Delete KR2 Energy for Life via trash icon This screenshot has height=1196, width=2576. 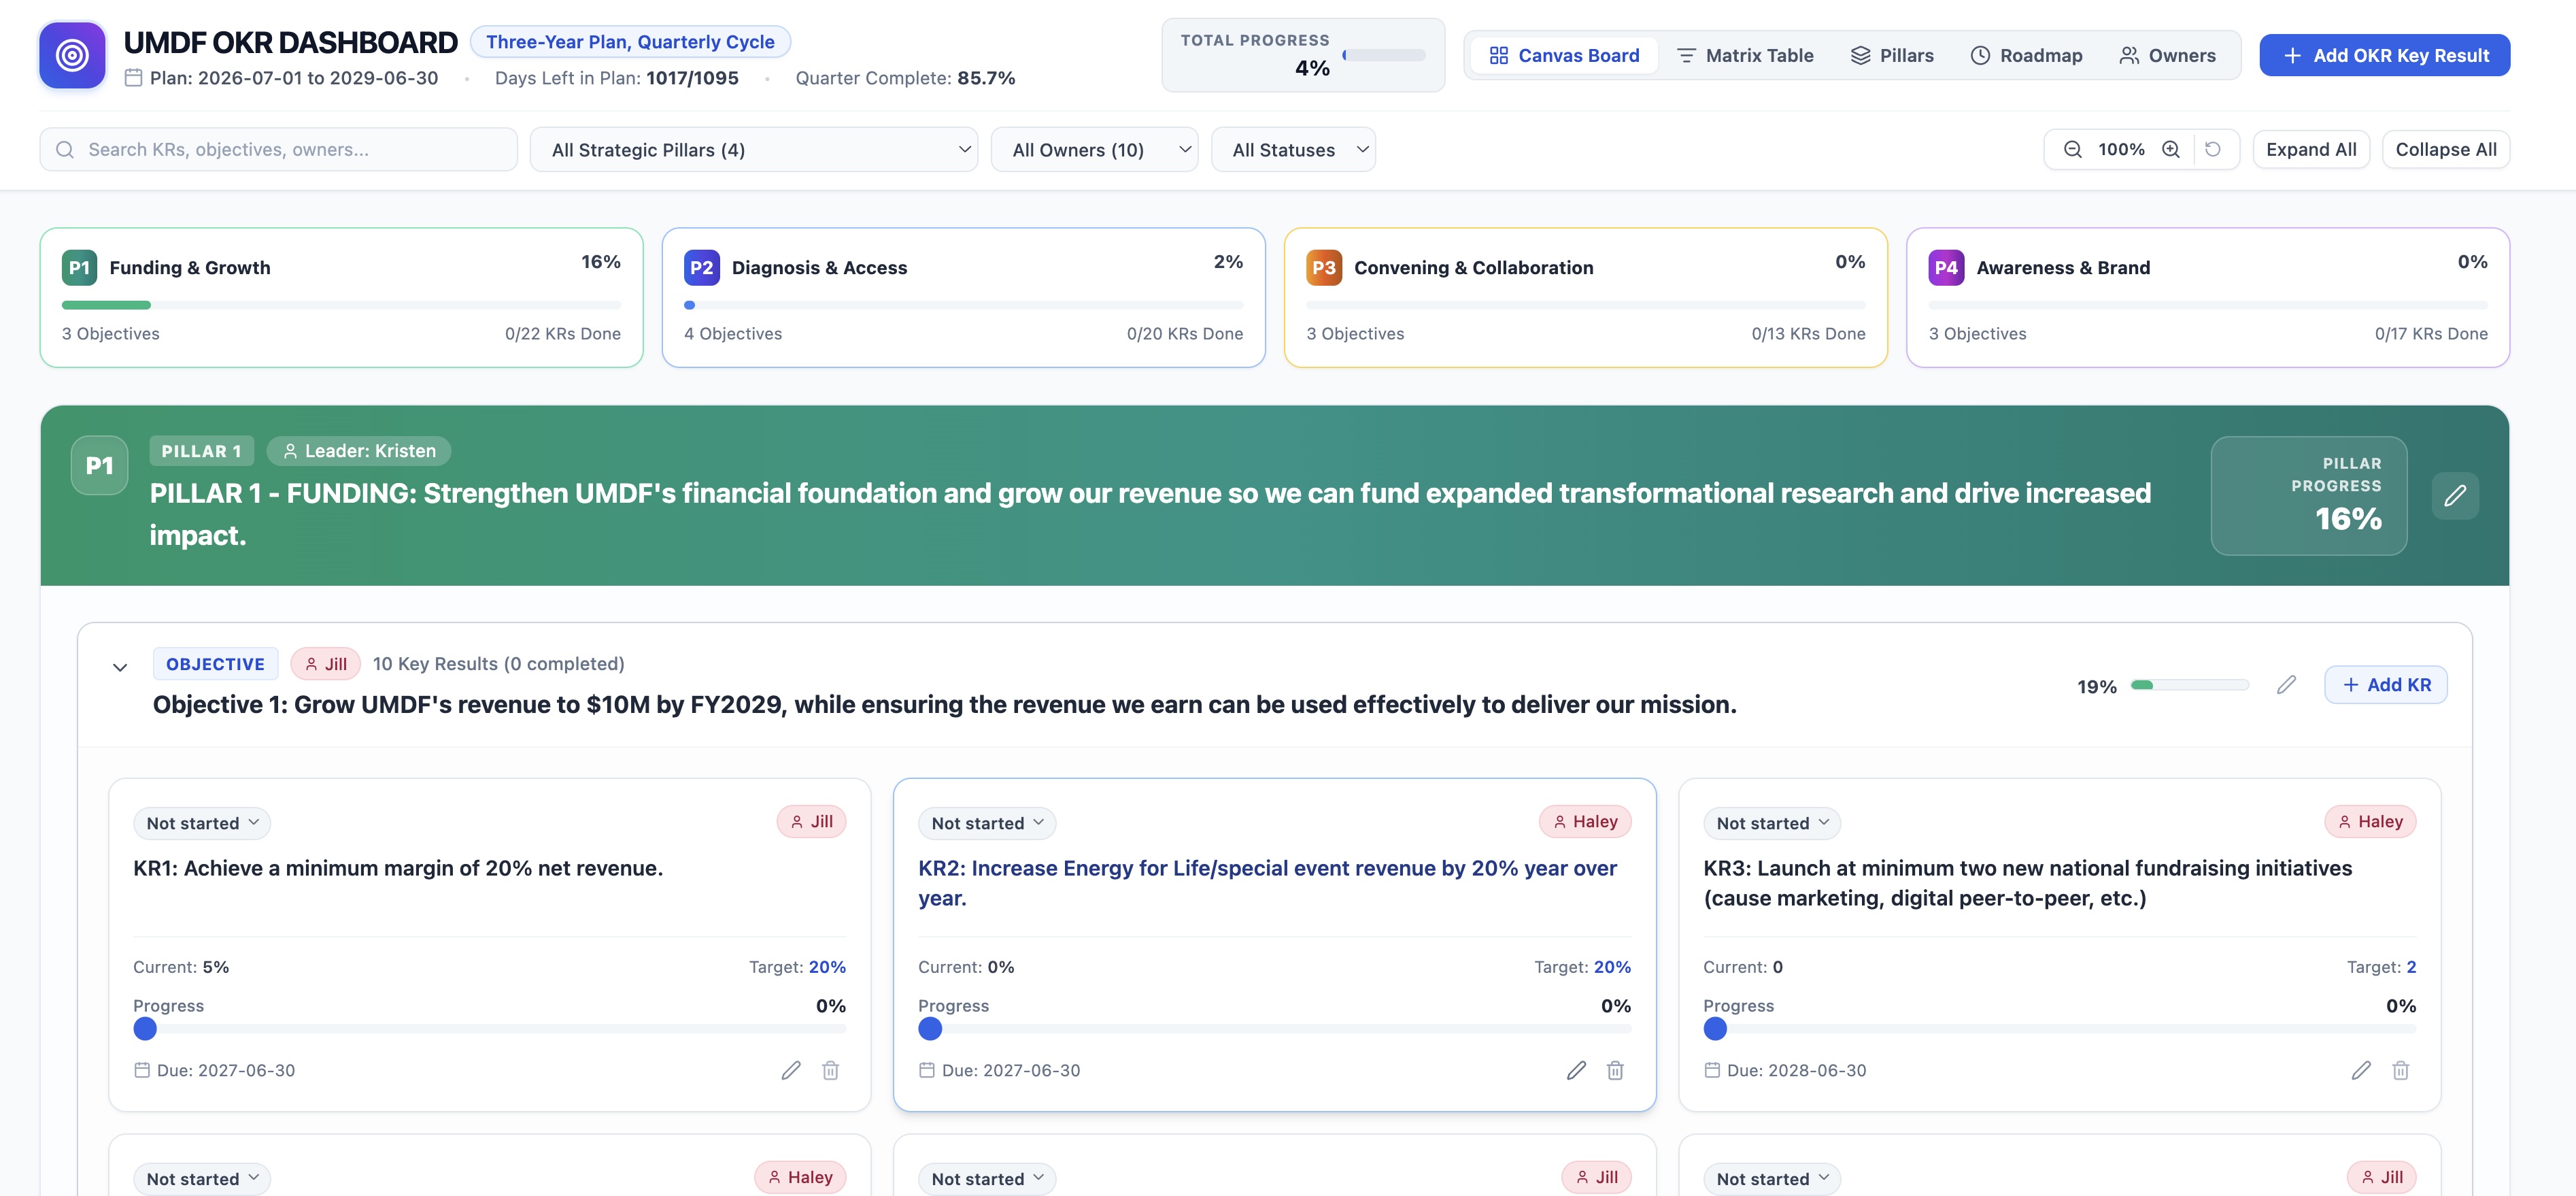(x=1615, y=1070)
